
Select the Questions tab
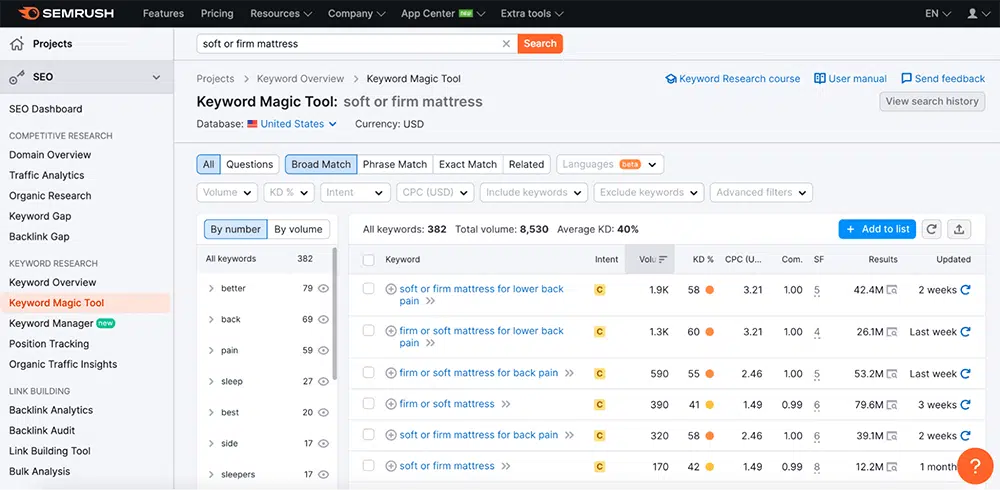coord(249,165)
